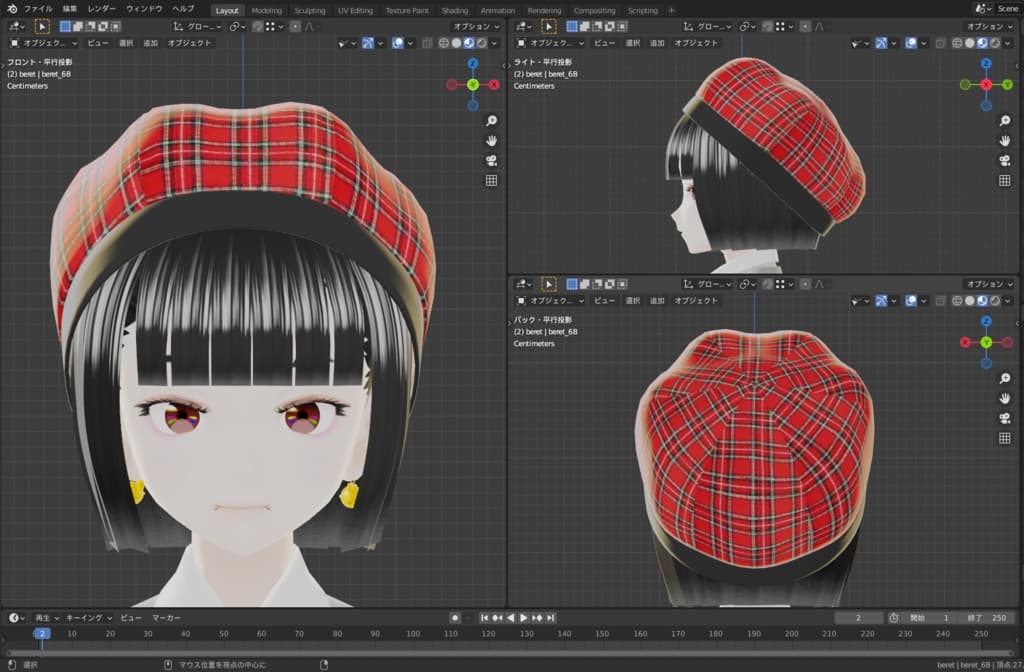Open the ファイル menu
1024x672 pixels.
38,8
